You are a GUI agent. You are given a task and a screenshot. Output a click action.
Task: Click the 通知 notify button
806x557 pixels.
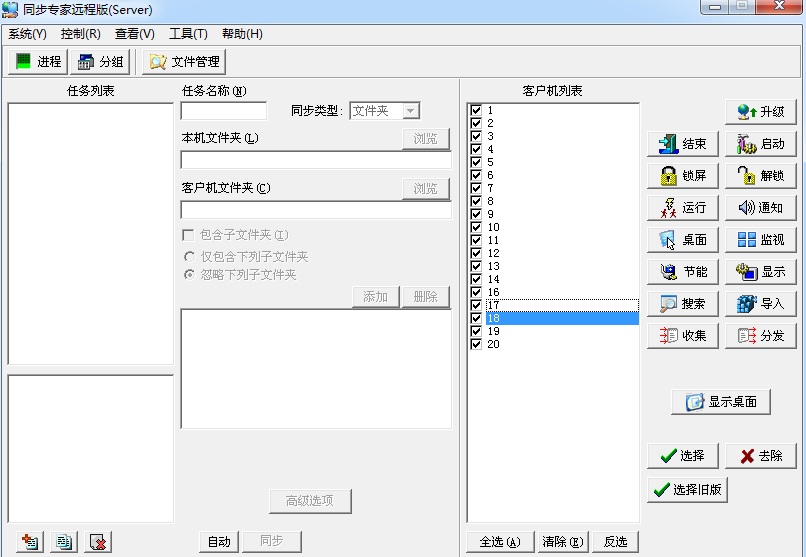point(760,208)
